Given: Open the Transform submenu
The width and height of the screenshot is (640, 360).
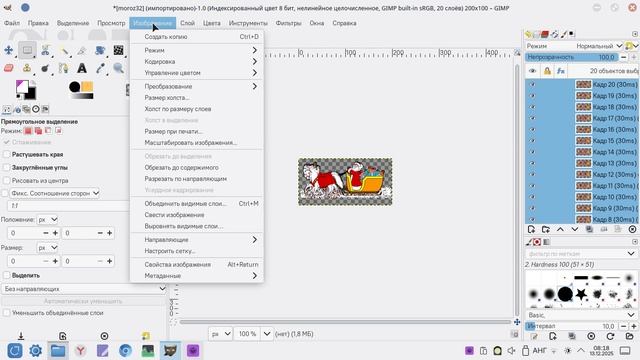Looking at the screenshot, I should coord(196,87).
